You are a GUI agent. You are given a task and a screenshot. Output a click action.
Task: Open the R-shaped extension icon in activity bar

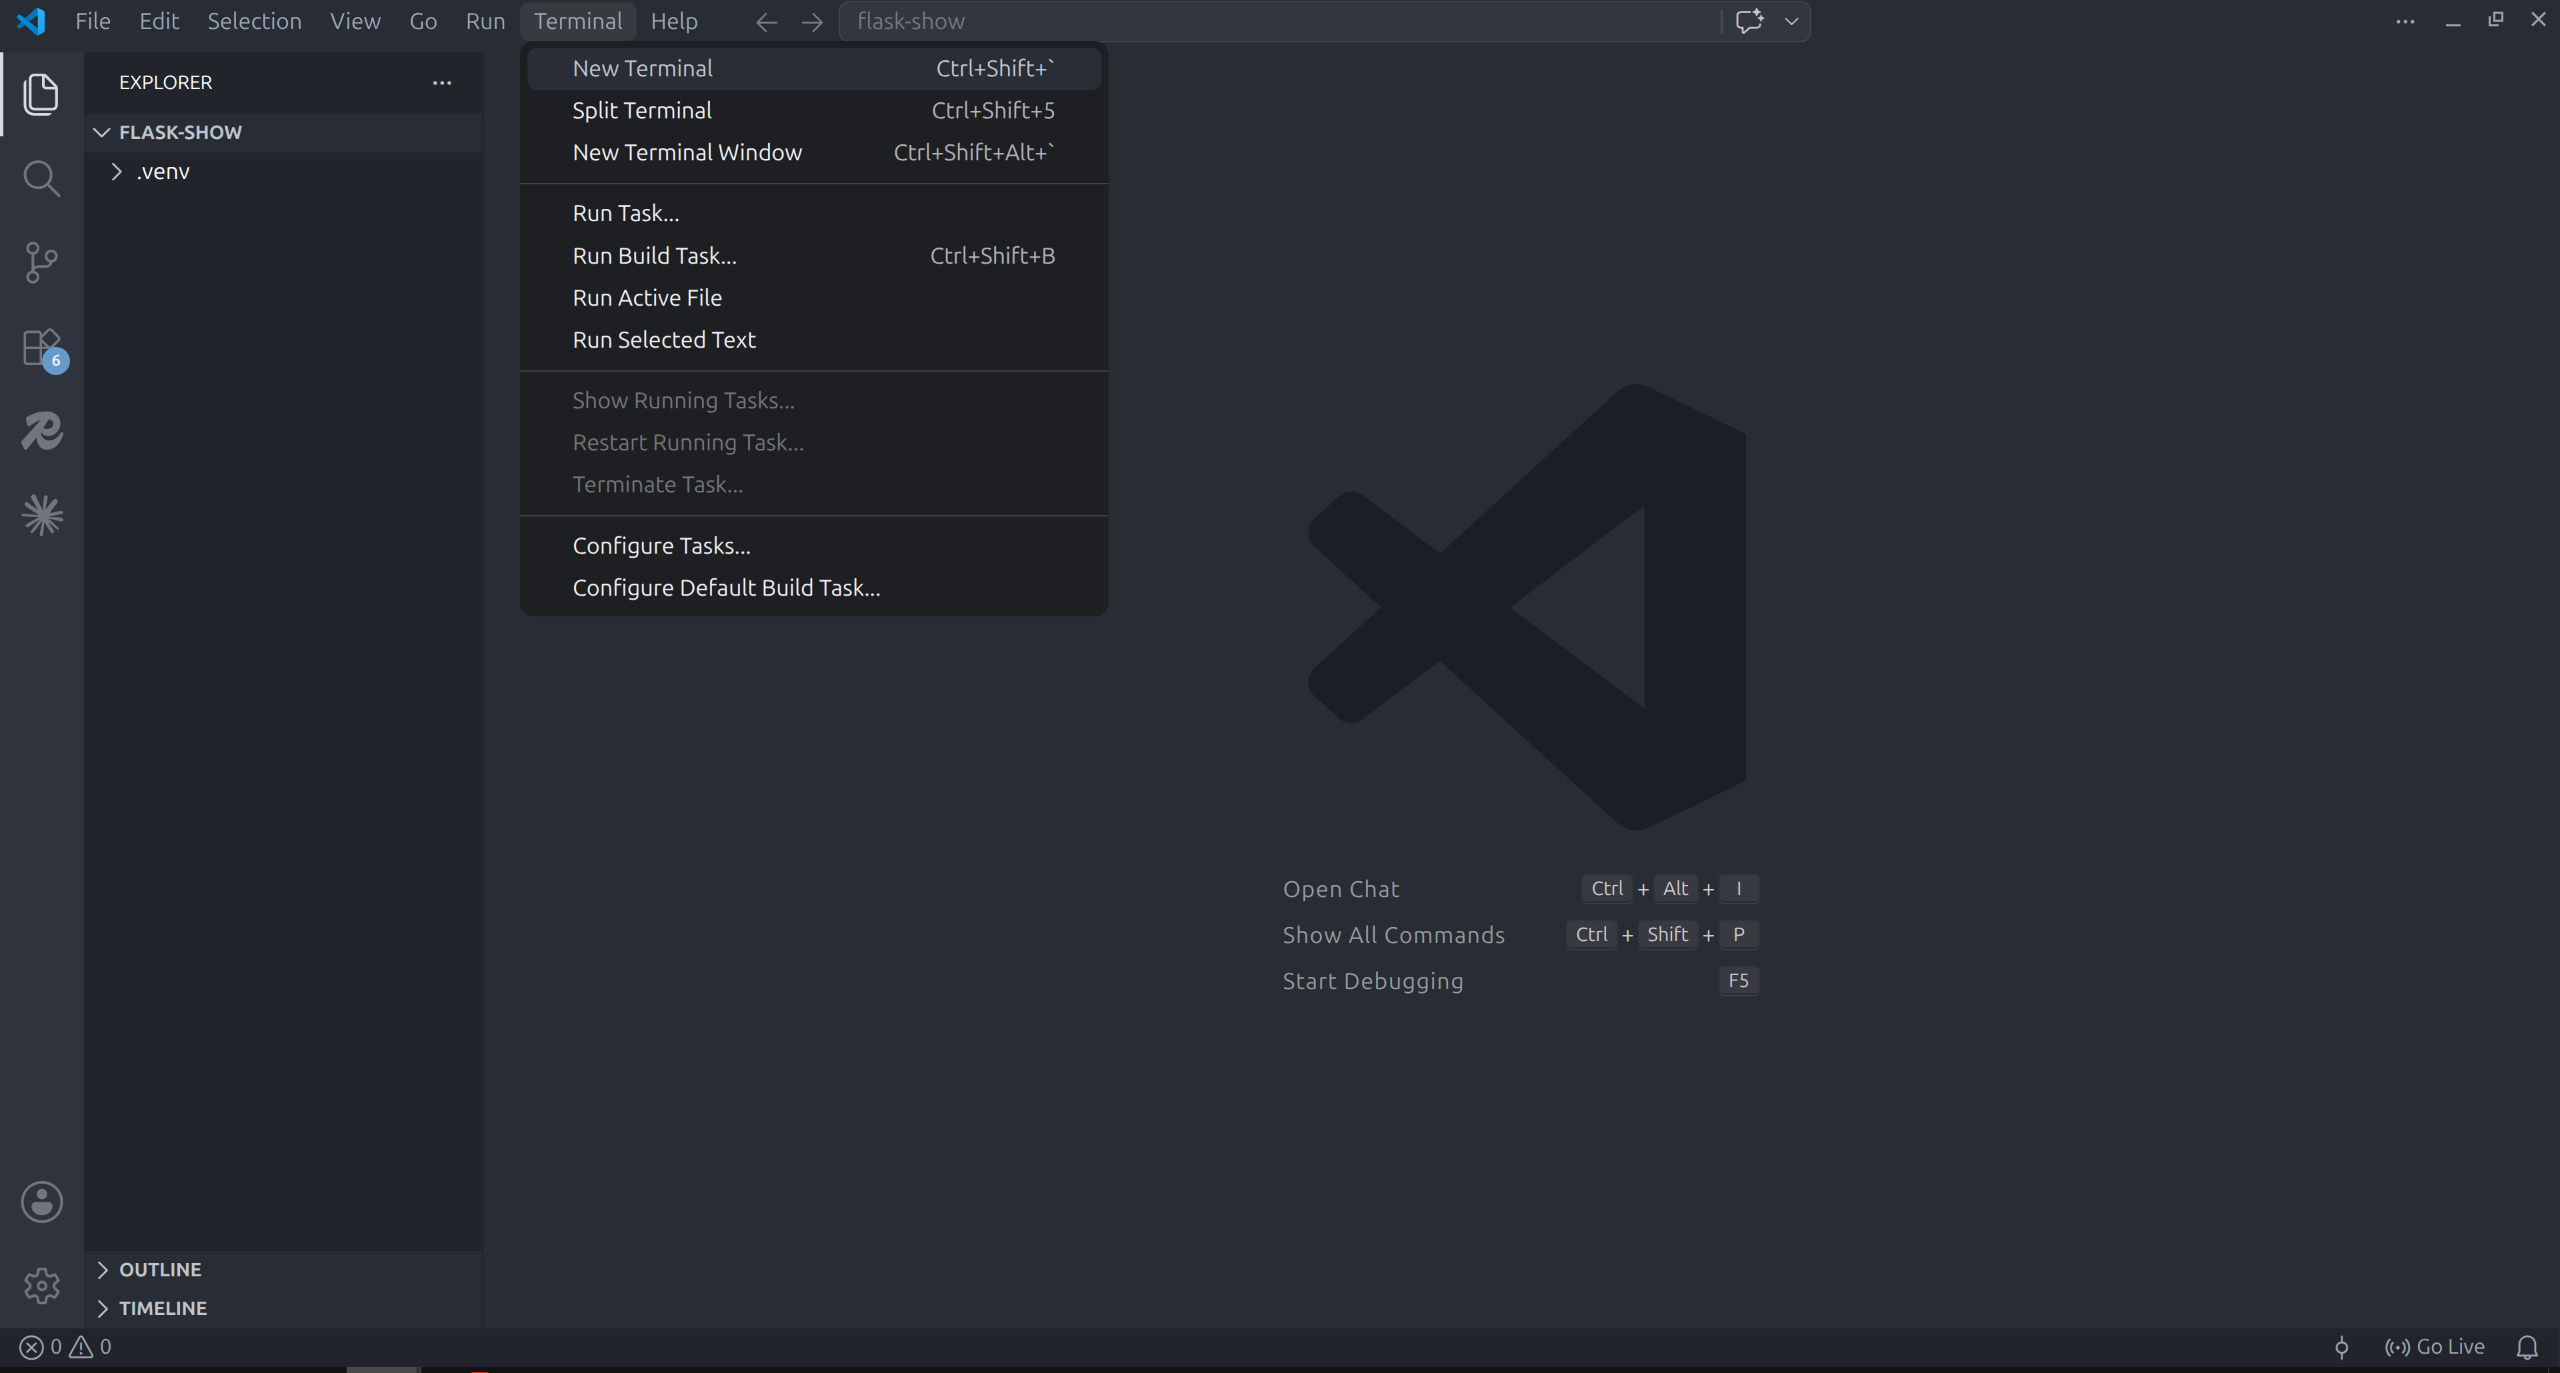coord(41,431)
